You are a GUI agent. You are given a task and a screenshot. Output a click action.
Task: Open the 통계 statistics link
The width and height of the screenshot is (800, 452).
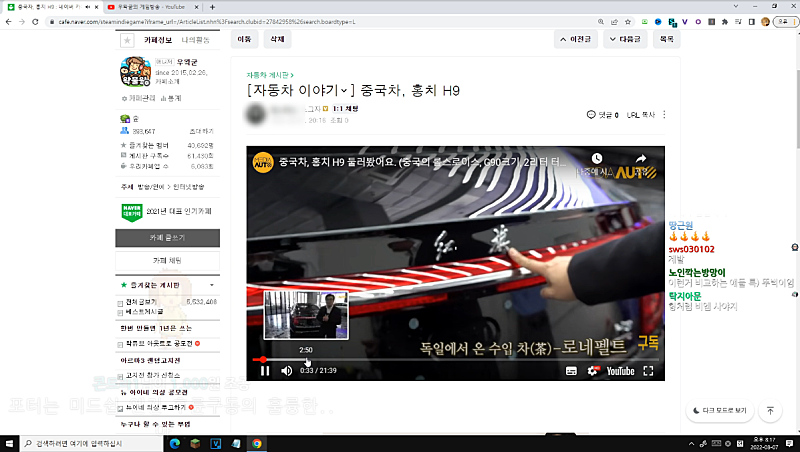(171, 98)
